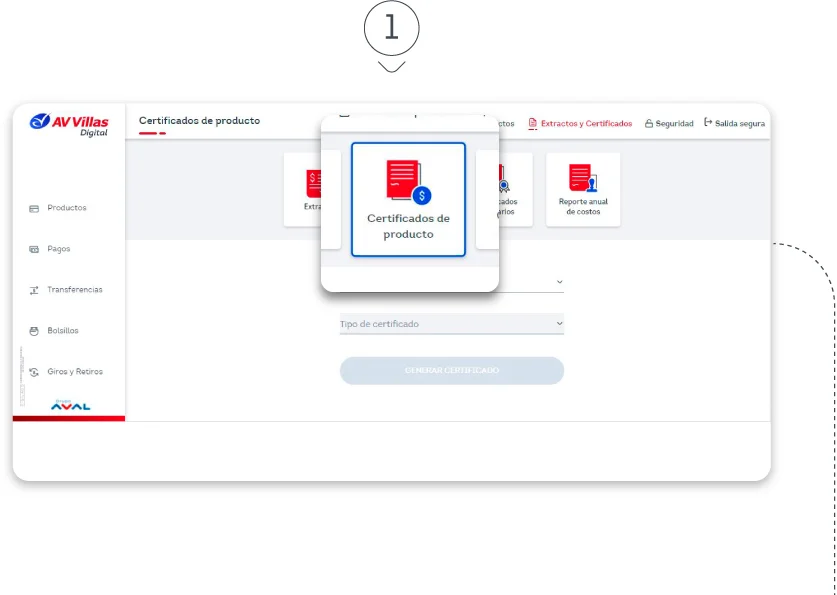
Task: Open Pagos from the left sidebar icon
Action: [x=33, y=249]
